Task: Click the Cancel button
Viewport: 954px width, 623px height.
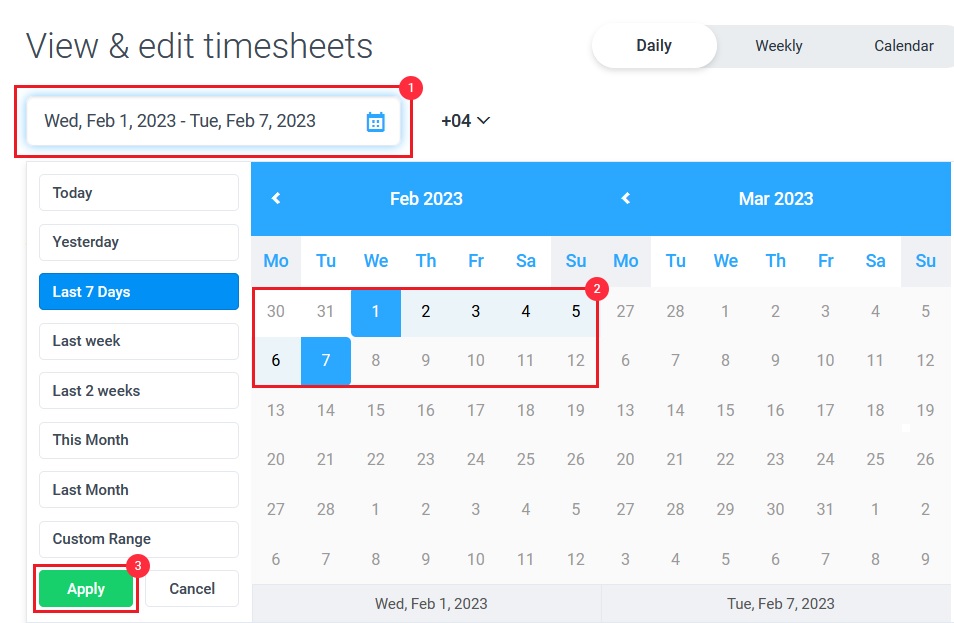Action: (x=192, y=588)
